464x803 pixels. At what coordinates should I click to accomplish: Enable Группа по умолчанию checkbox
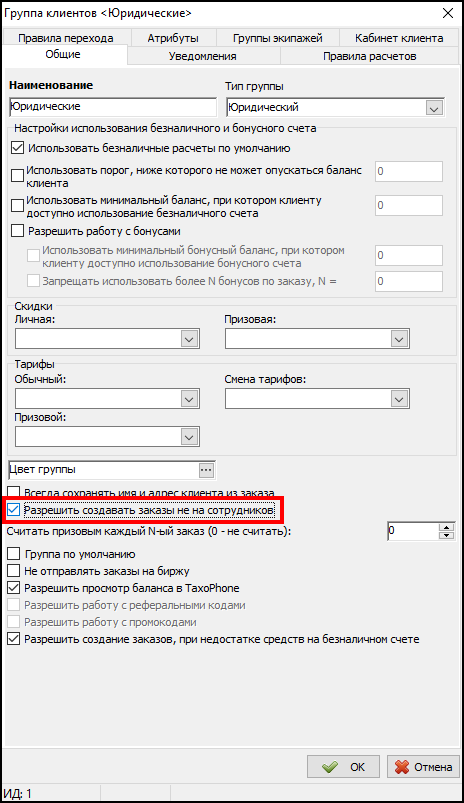(x=13, y=554)
